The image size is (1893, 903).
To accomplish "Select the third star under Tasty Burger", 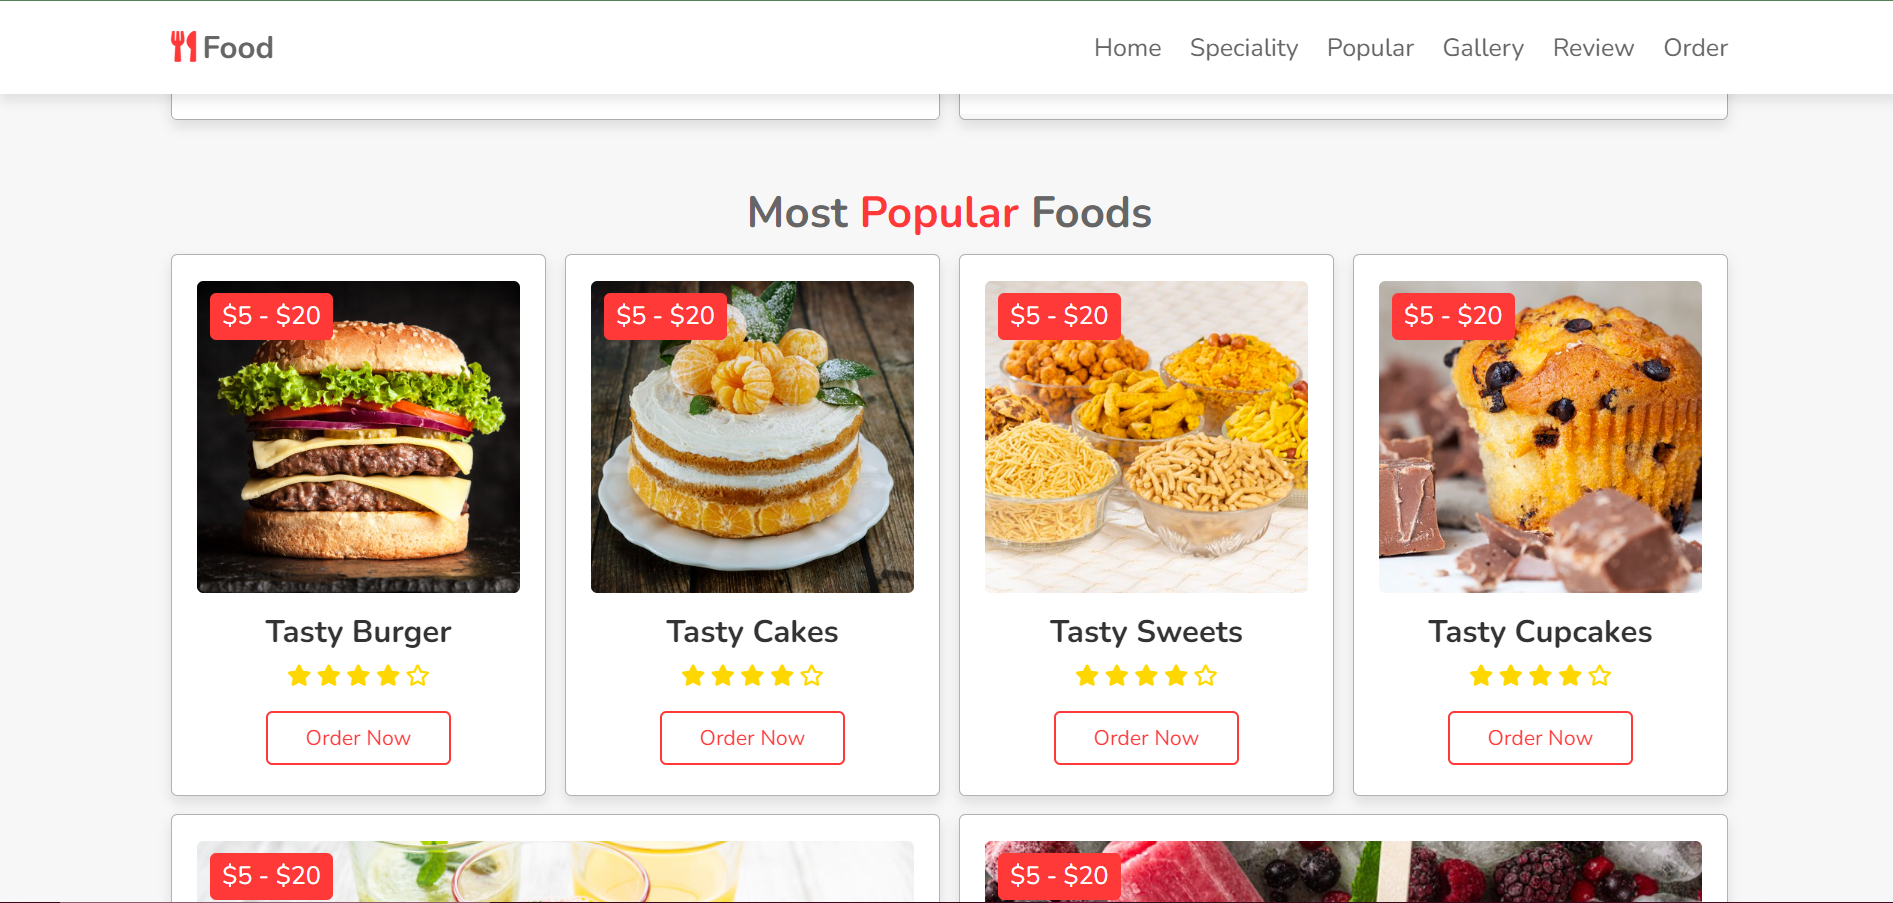I will 358,675.
